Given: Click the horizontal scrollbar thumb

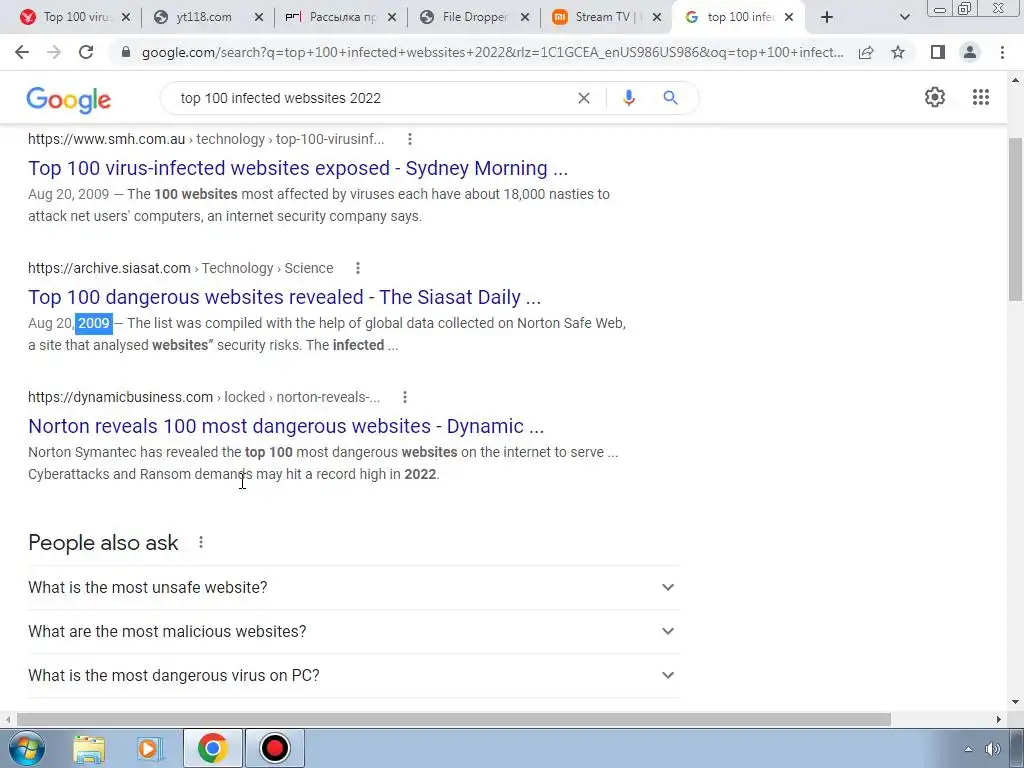Looking at the screenshot, I should point(453,719).
